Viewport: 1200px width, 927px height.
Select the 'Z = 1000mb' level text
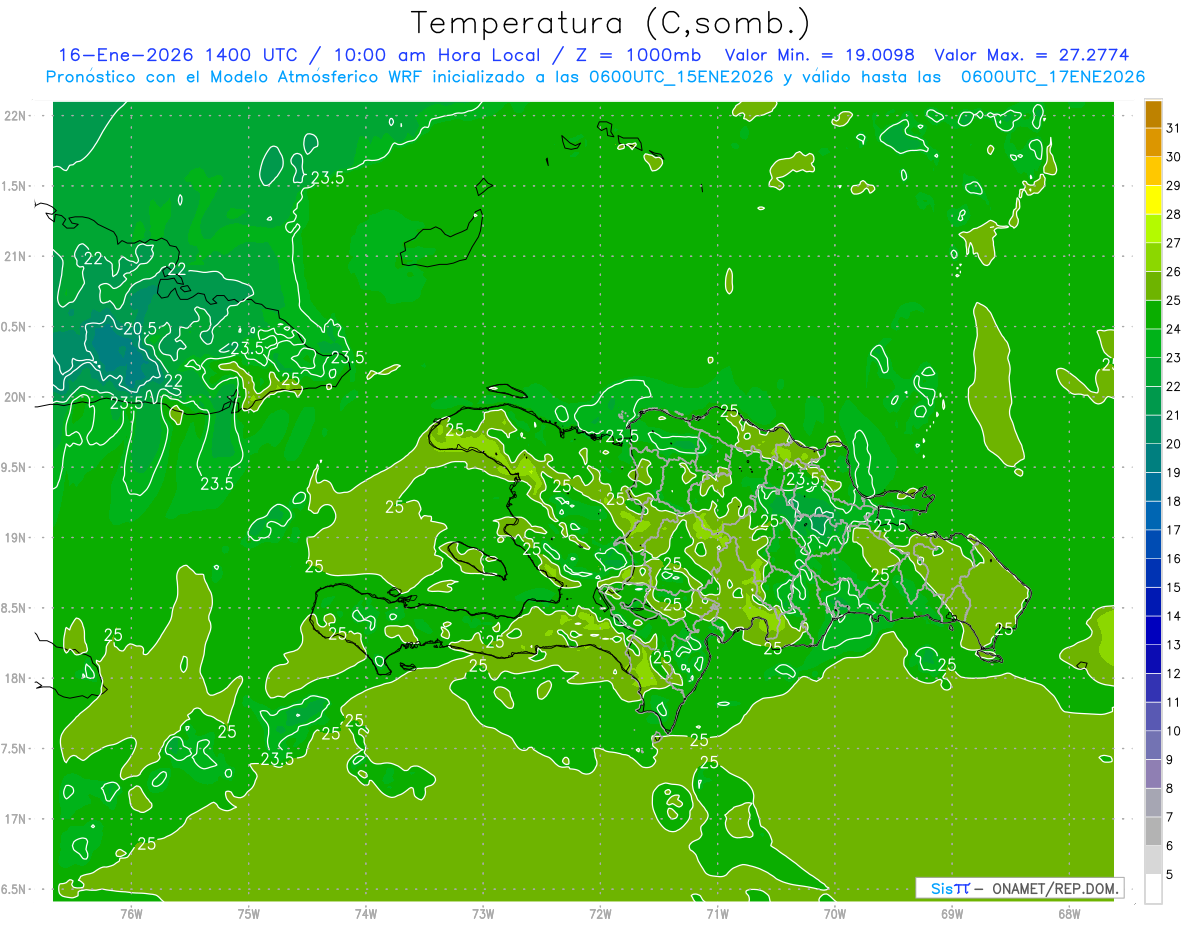pyautogui.click(x=641, y=55)
